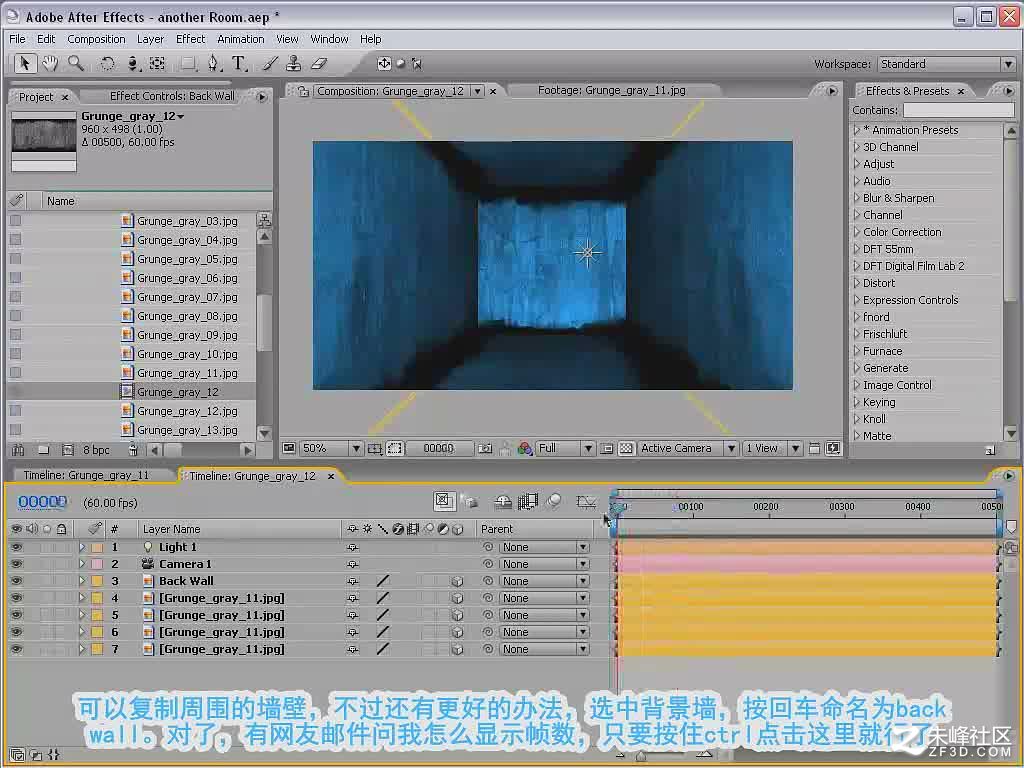Screen dimensions: 1024x768
Task: Toggle visibility of layer 5
Action: point(16,615)
